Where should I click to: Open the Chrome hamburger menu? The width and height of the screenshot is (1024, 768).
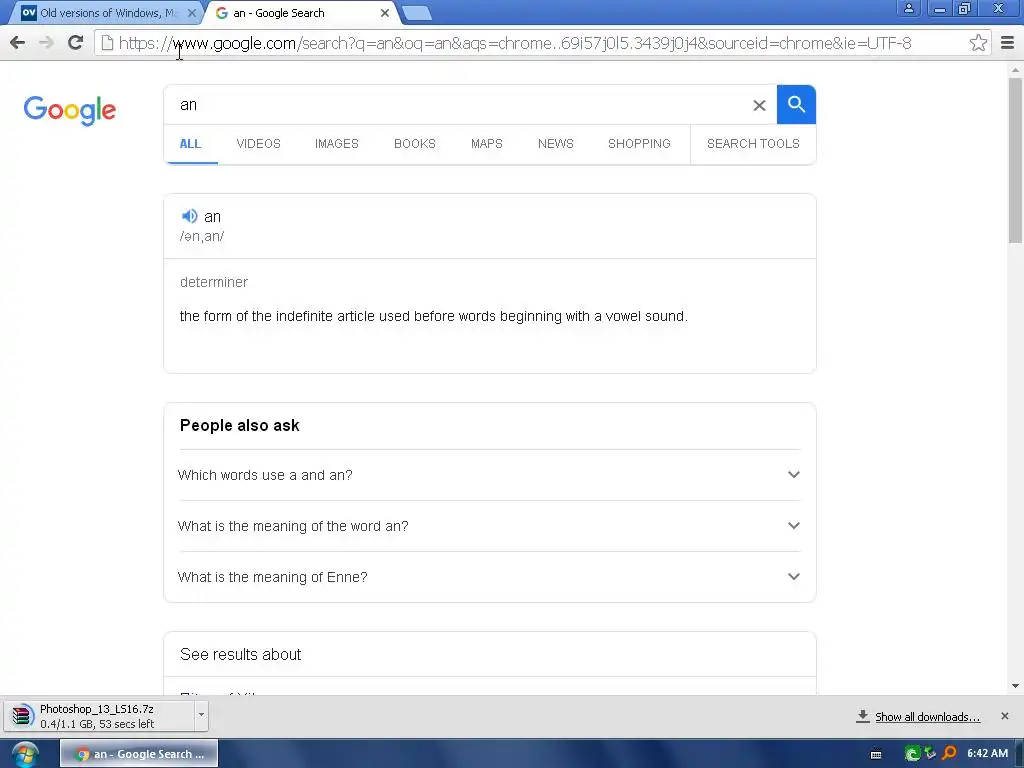(1007, 43)
